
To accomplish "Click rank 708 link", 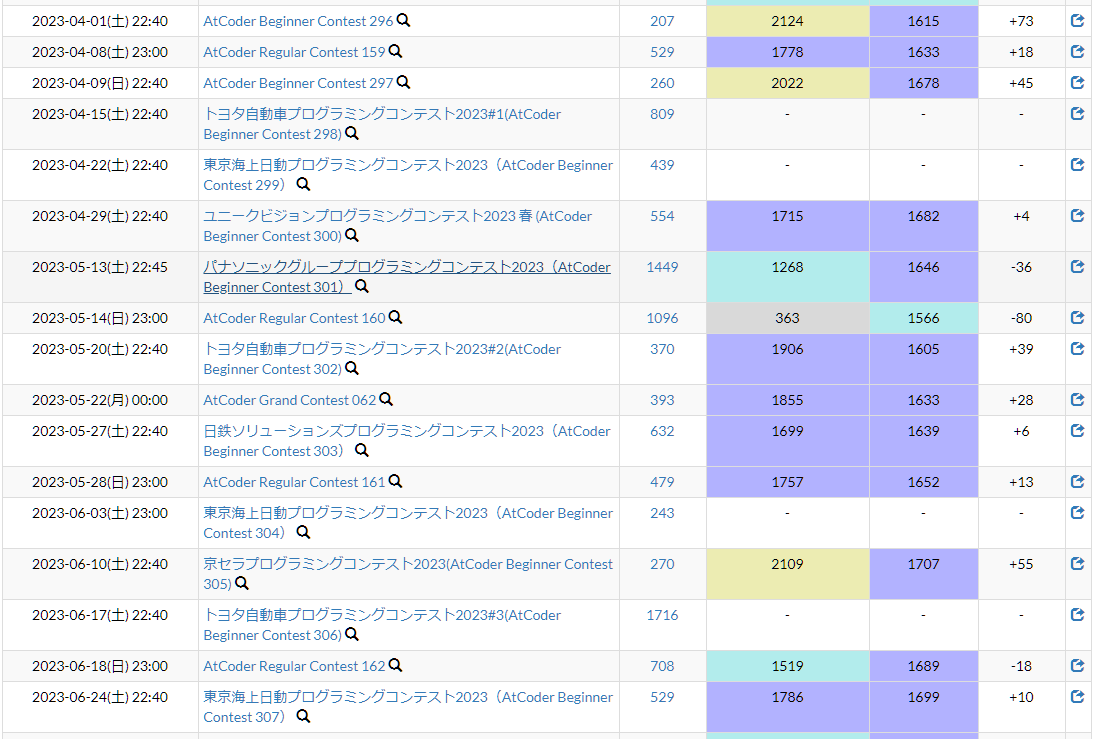I will [662, 666].
